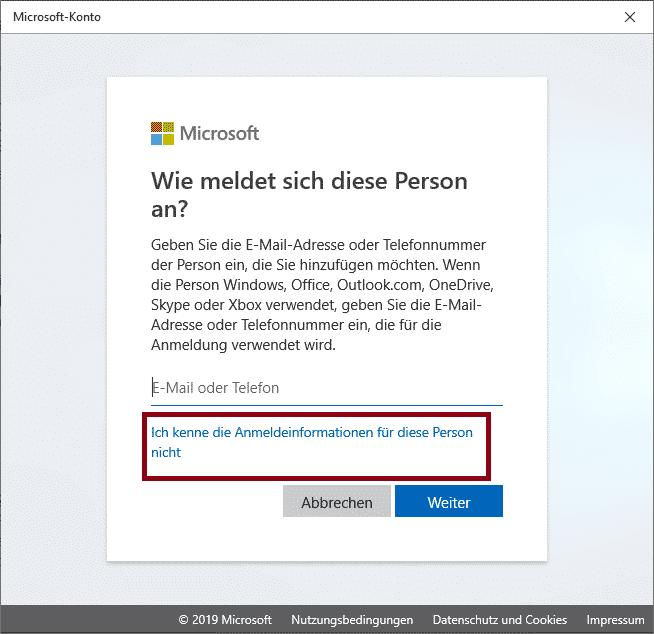Click the word Skype in the description

click(170, 305)
